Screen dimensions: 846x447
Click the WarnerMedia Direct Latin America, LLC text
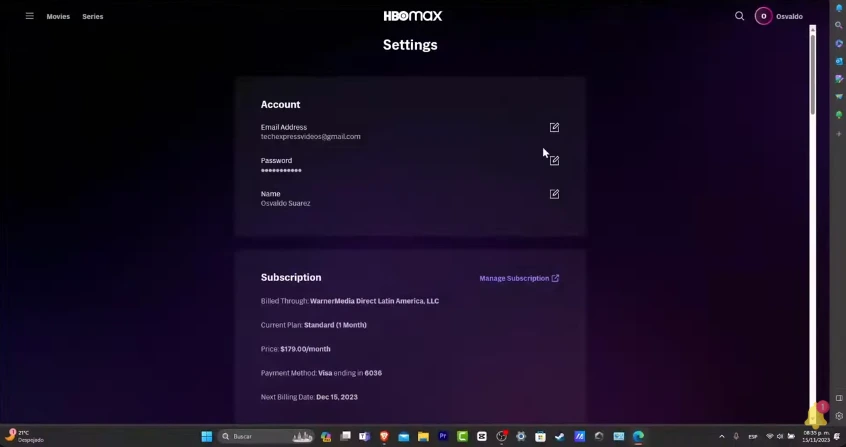[374, 301]
